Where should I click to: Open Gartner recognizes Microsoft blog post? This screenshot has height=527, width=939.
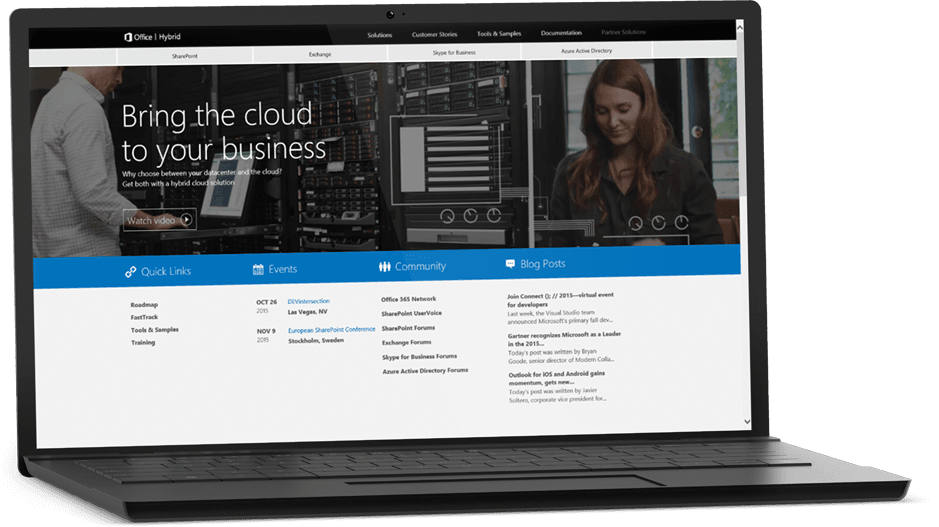coord(564,339)
